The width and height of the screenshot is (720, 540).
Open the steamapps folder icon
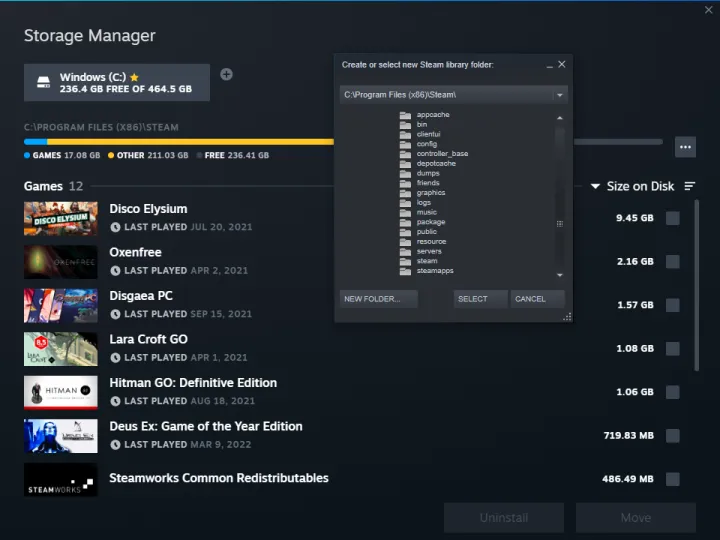pyautogui.click(x=405, y=271)
